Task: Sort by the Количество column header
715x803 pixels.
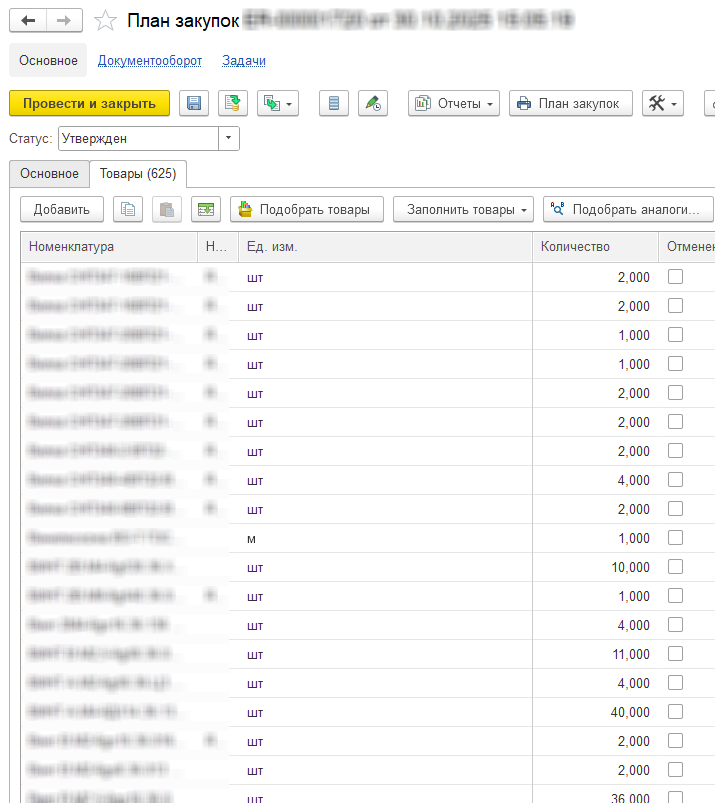Action: [x=575, y=247]
